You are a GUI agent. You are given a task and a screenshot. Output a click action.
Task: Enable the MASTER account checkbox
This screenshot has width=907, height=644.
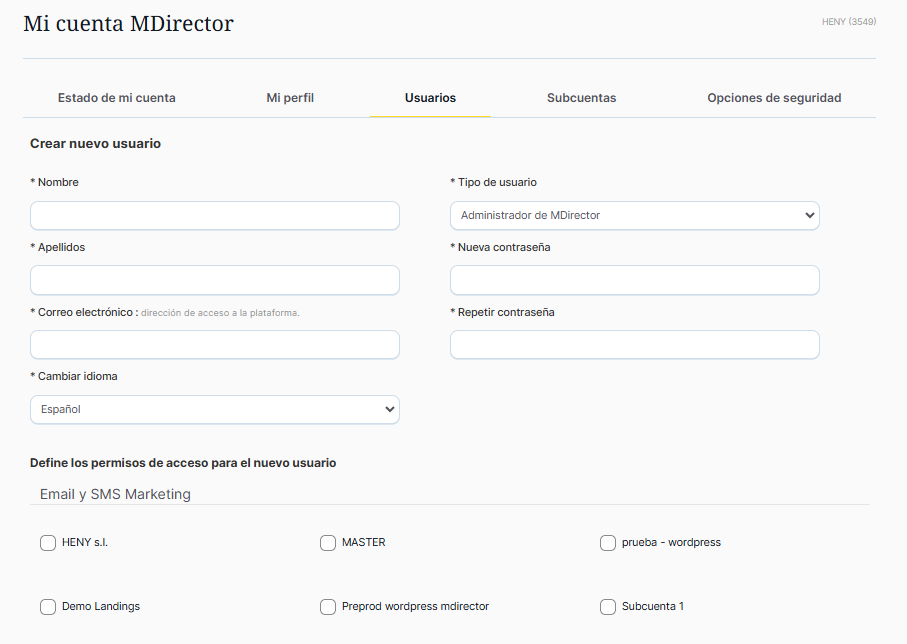[328, 543]
